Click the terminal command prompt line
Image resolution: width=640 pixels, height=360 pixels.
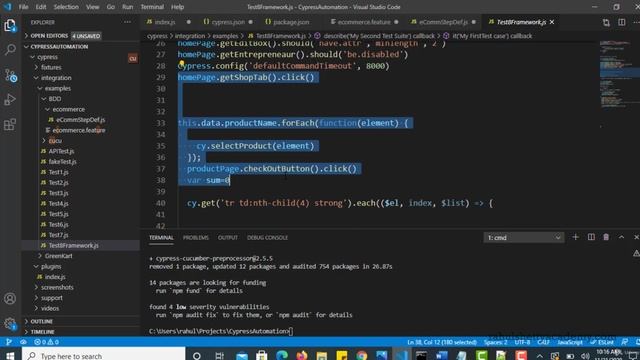221,331
